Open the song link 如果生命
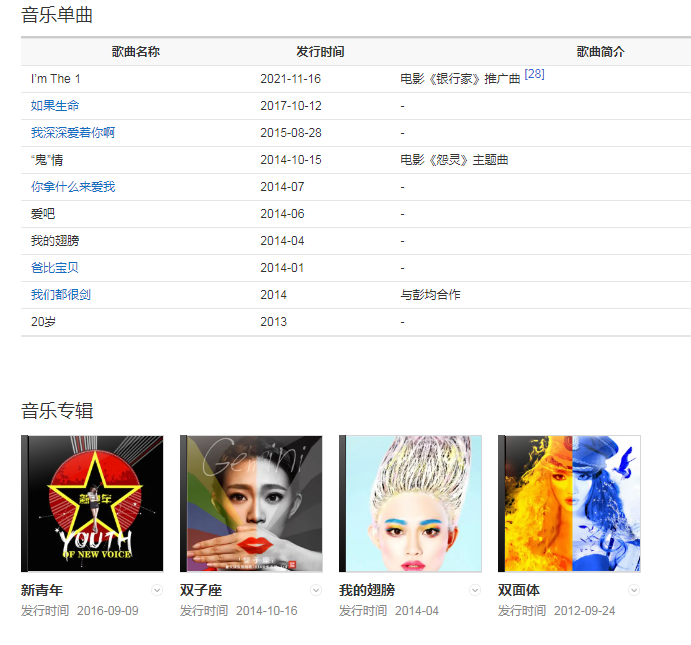Image resolution: width=691 pixels, height=645 pixels. pyautogui.click(x=55, y=106)
